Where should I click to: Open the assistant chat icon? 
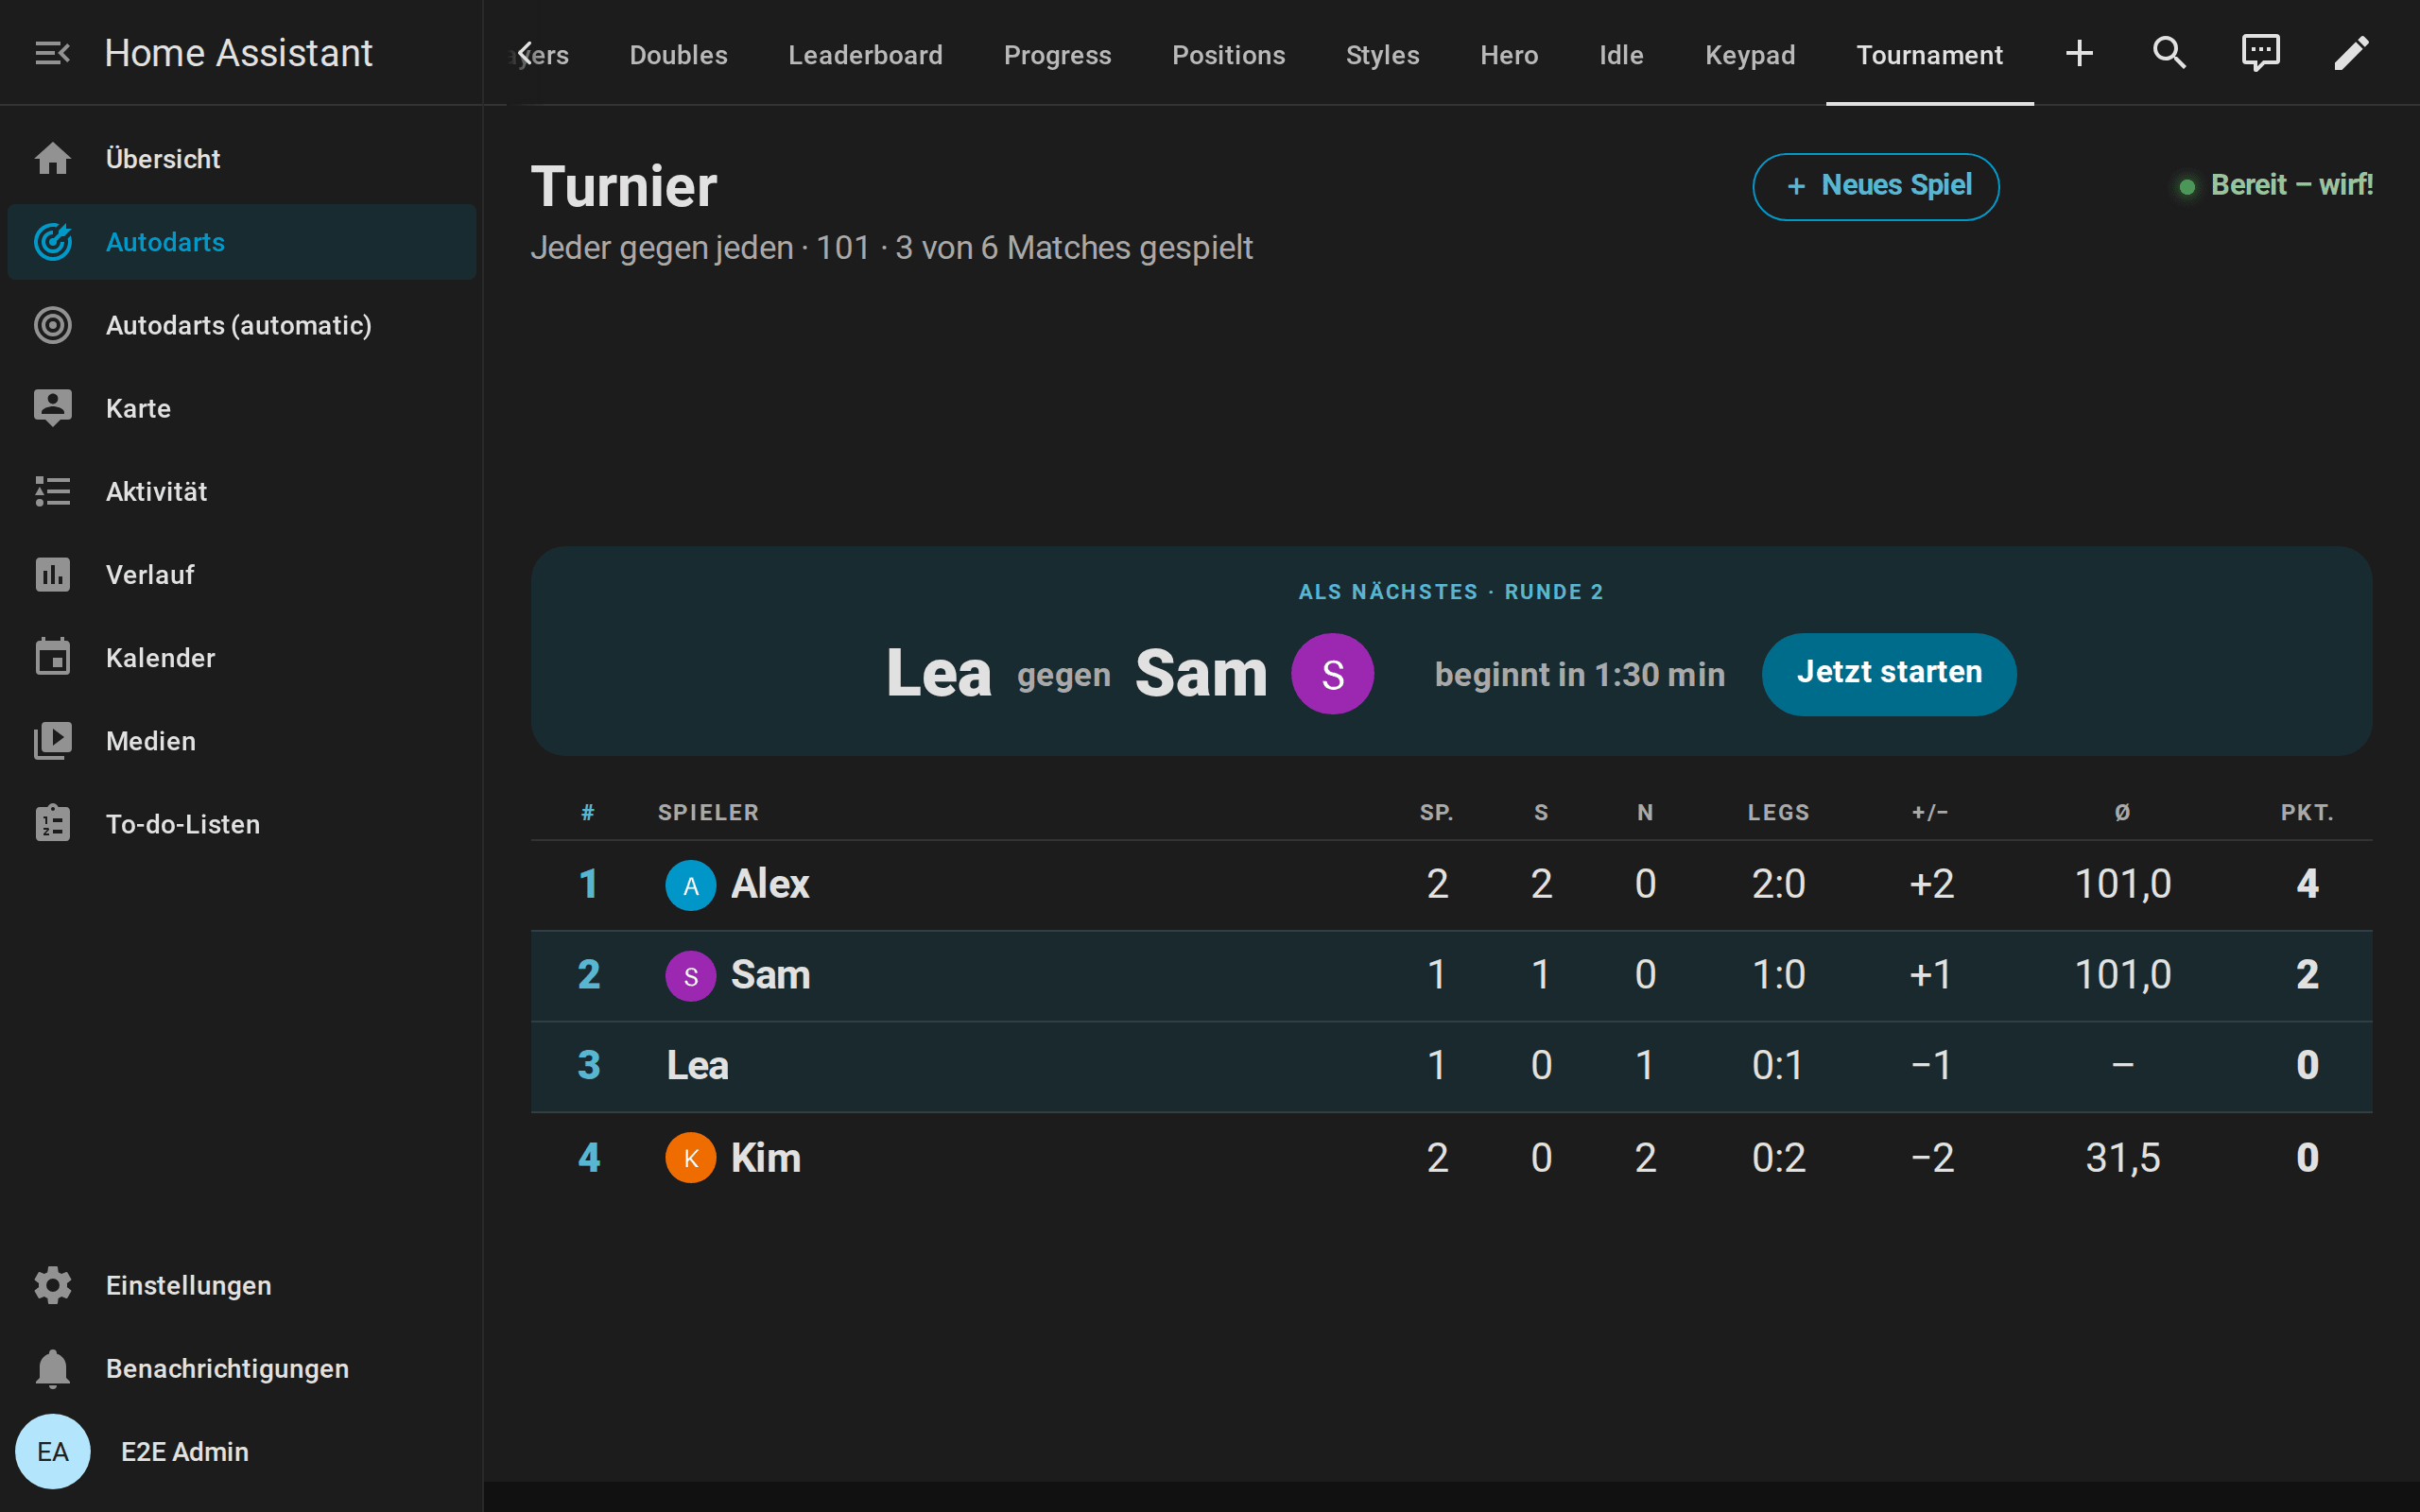(x=2260, y=53)
